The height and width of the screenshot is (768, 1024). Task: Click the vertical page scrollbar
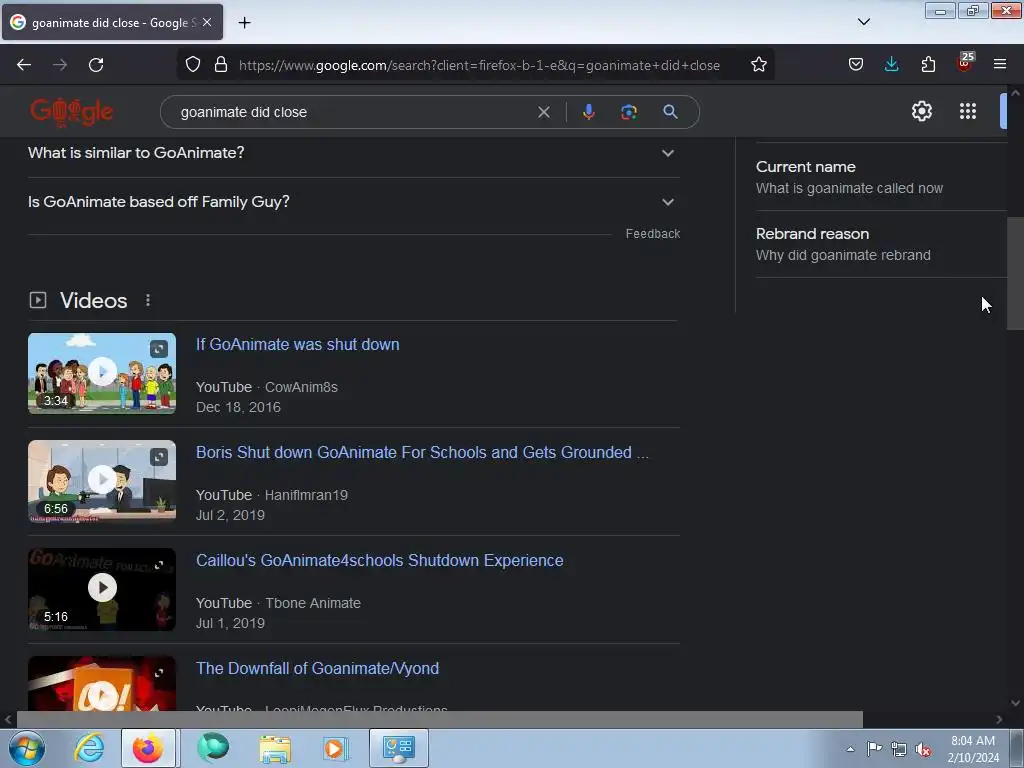point(1015,273)
